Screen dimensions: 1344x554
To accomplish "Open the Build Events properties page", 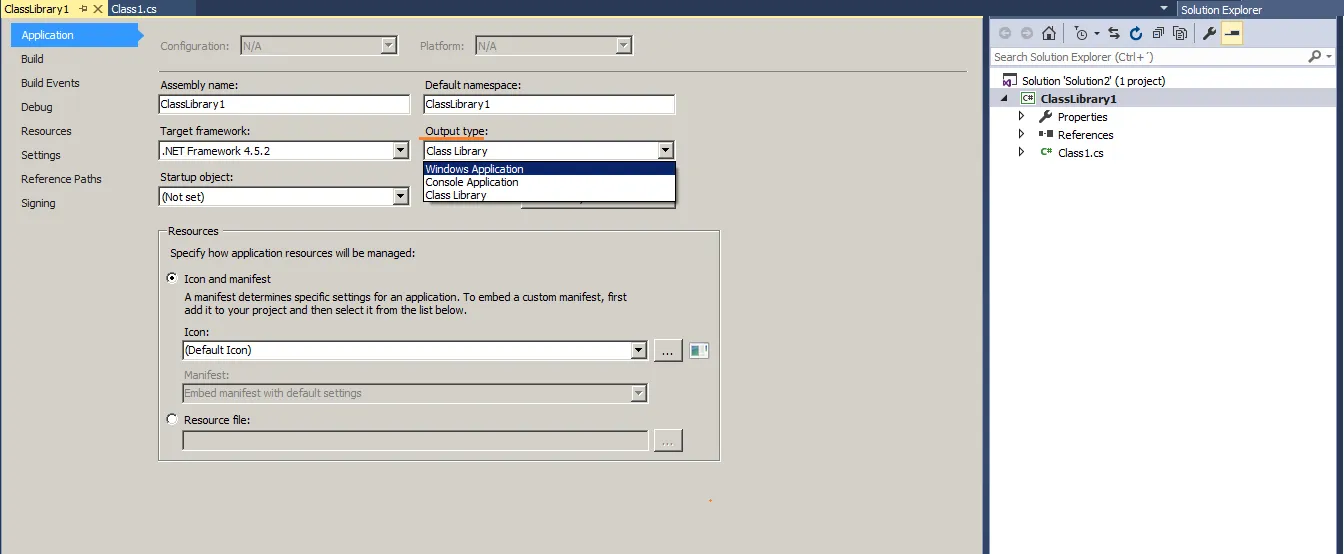I will coord(50,83).
